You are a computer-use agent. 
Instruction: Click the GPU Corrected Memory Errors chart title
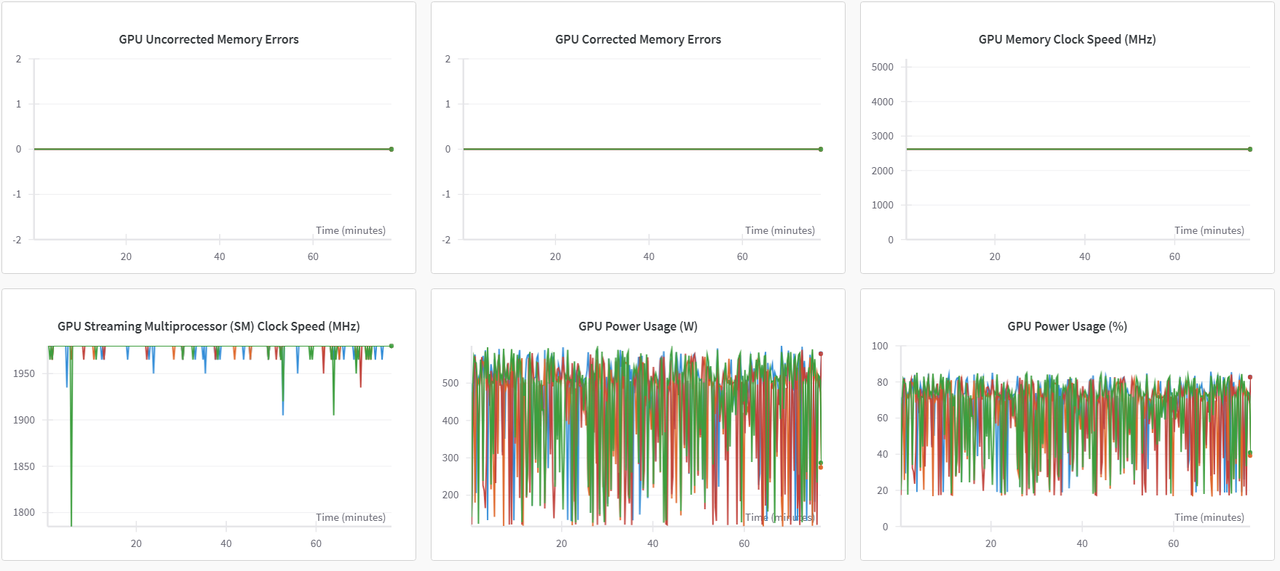pyautogui.click(x=638, y=40)
